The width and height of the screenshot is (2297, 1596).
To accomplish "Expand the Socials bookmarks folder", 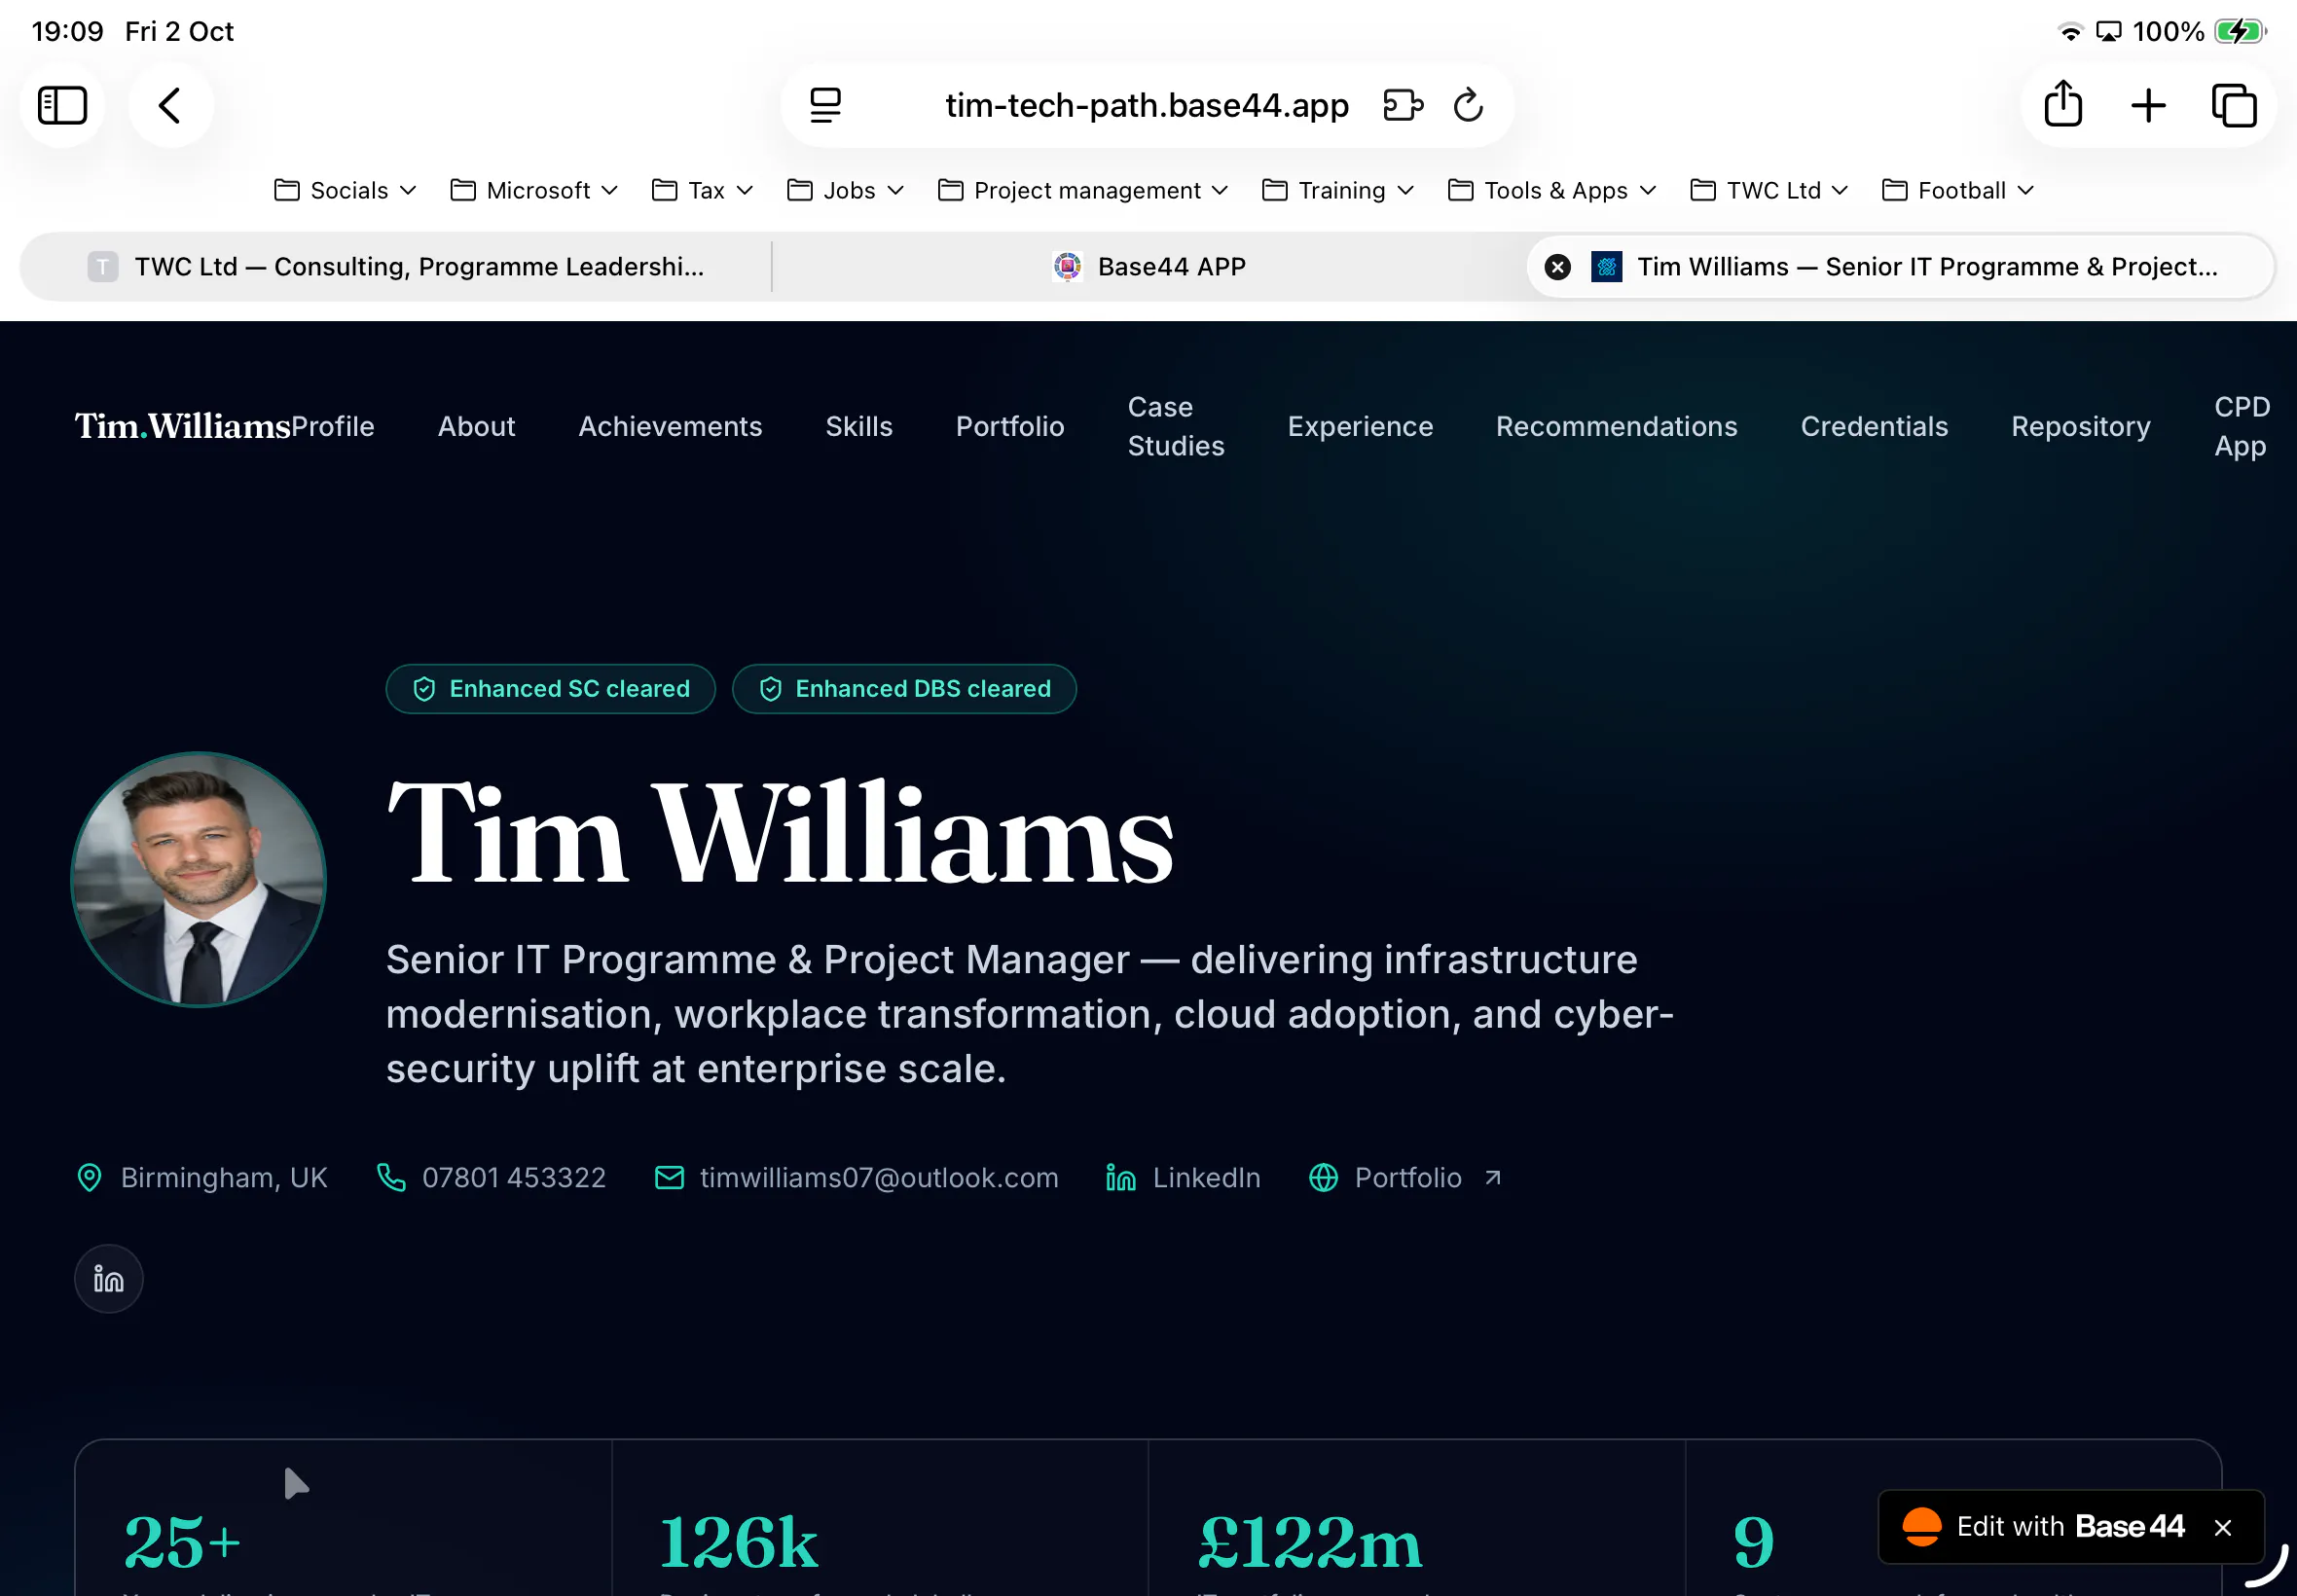I will coord(345,190).
